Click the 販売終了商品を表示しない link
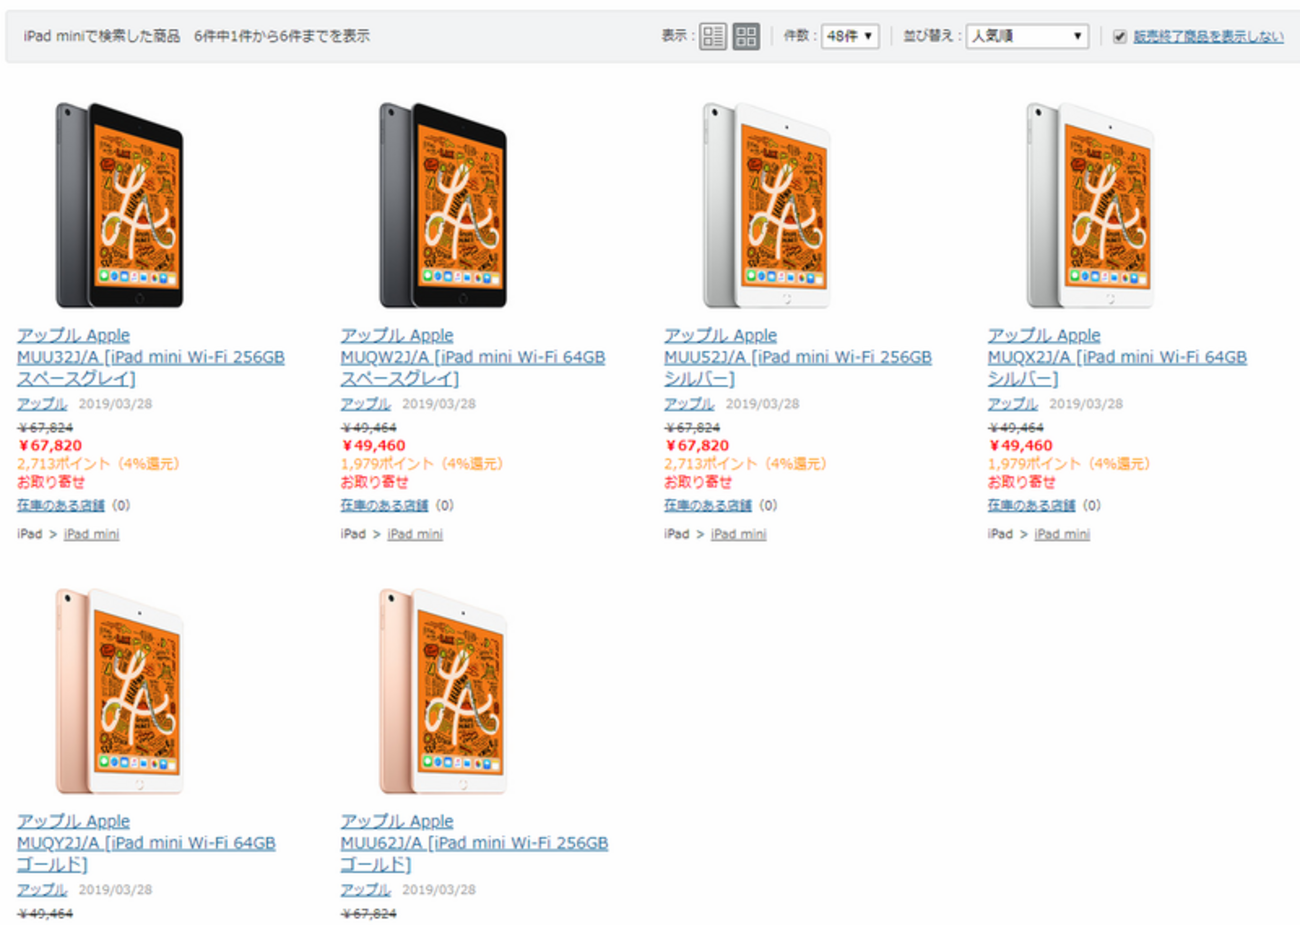Image resolution: width=1300 pixels, height=925 pixels. tap(1208, 37)
